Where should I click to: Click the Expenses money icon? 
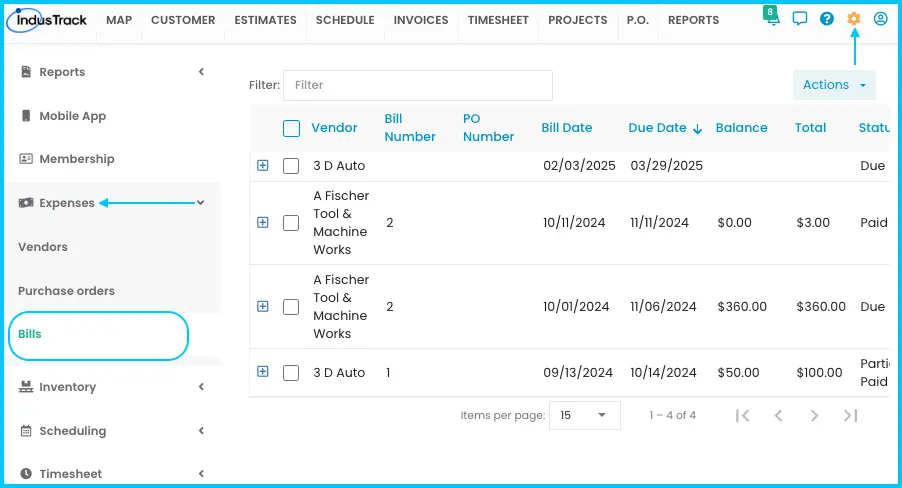coord(26,203)
